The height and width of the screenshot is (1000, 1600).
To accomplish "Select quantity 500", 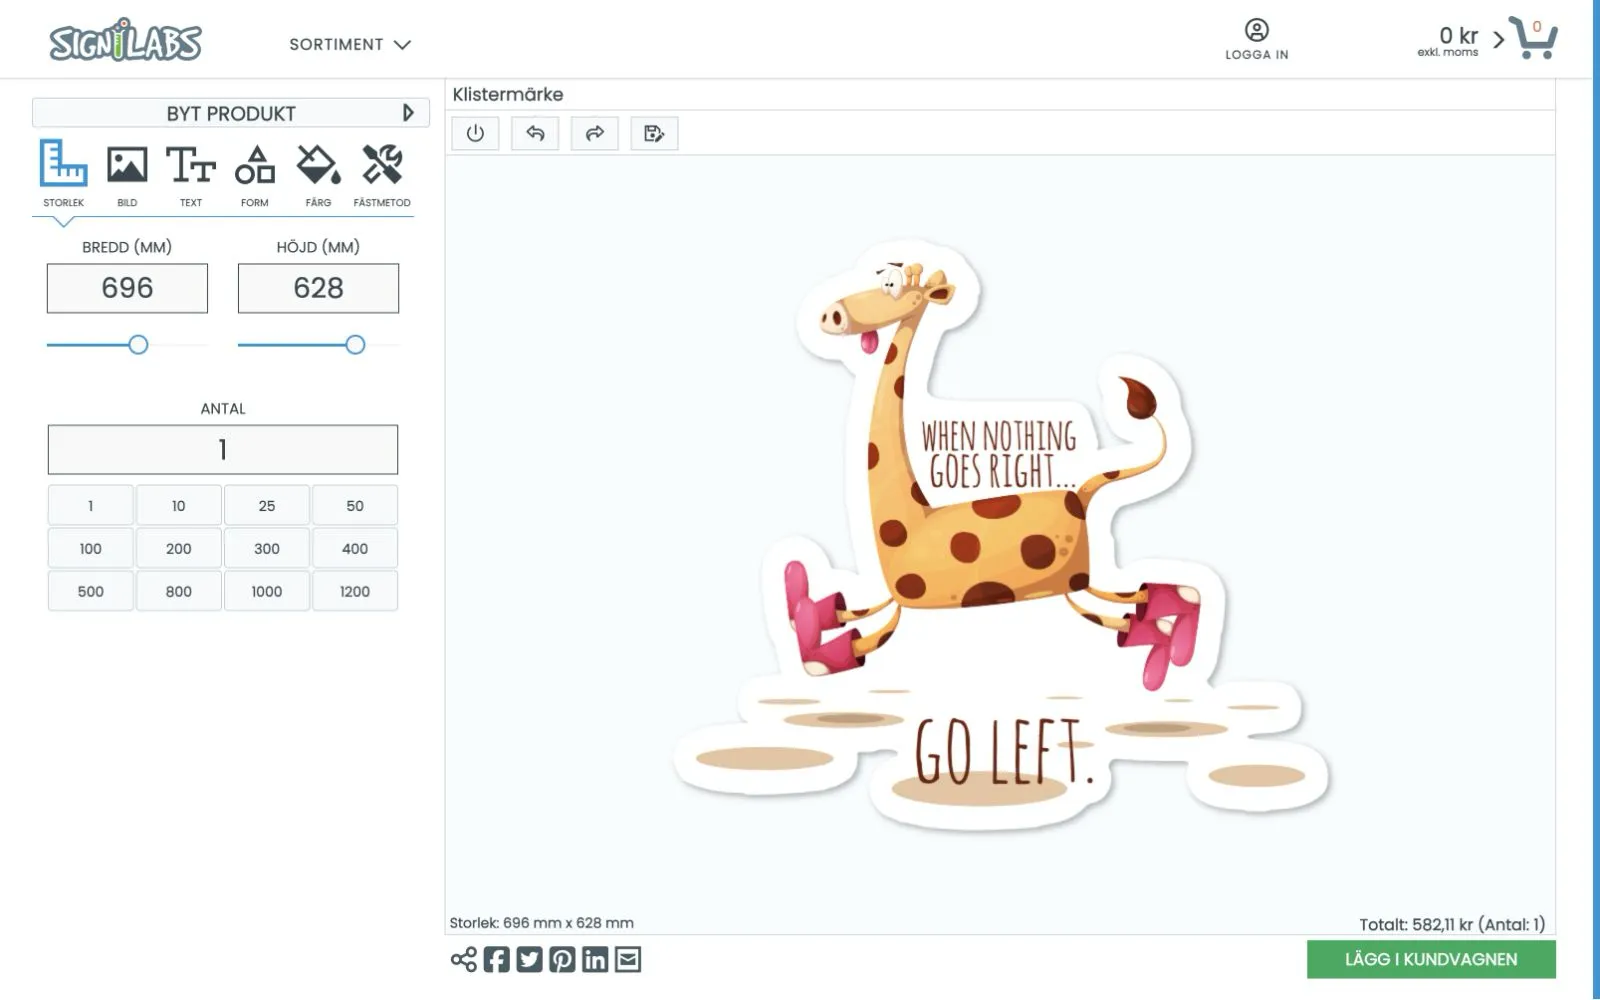I will 90,591.
